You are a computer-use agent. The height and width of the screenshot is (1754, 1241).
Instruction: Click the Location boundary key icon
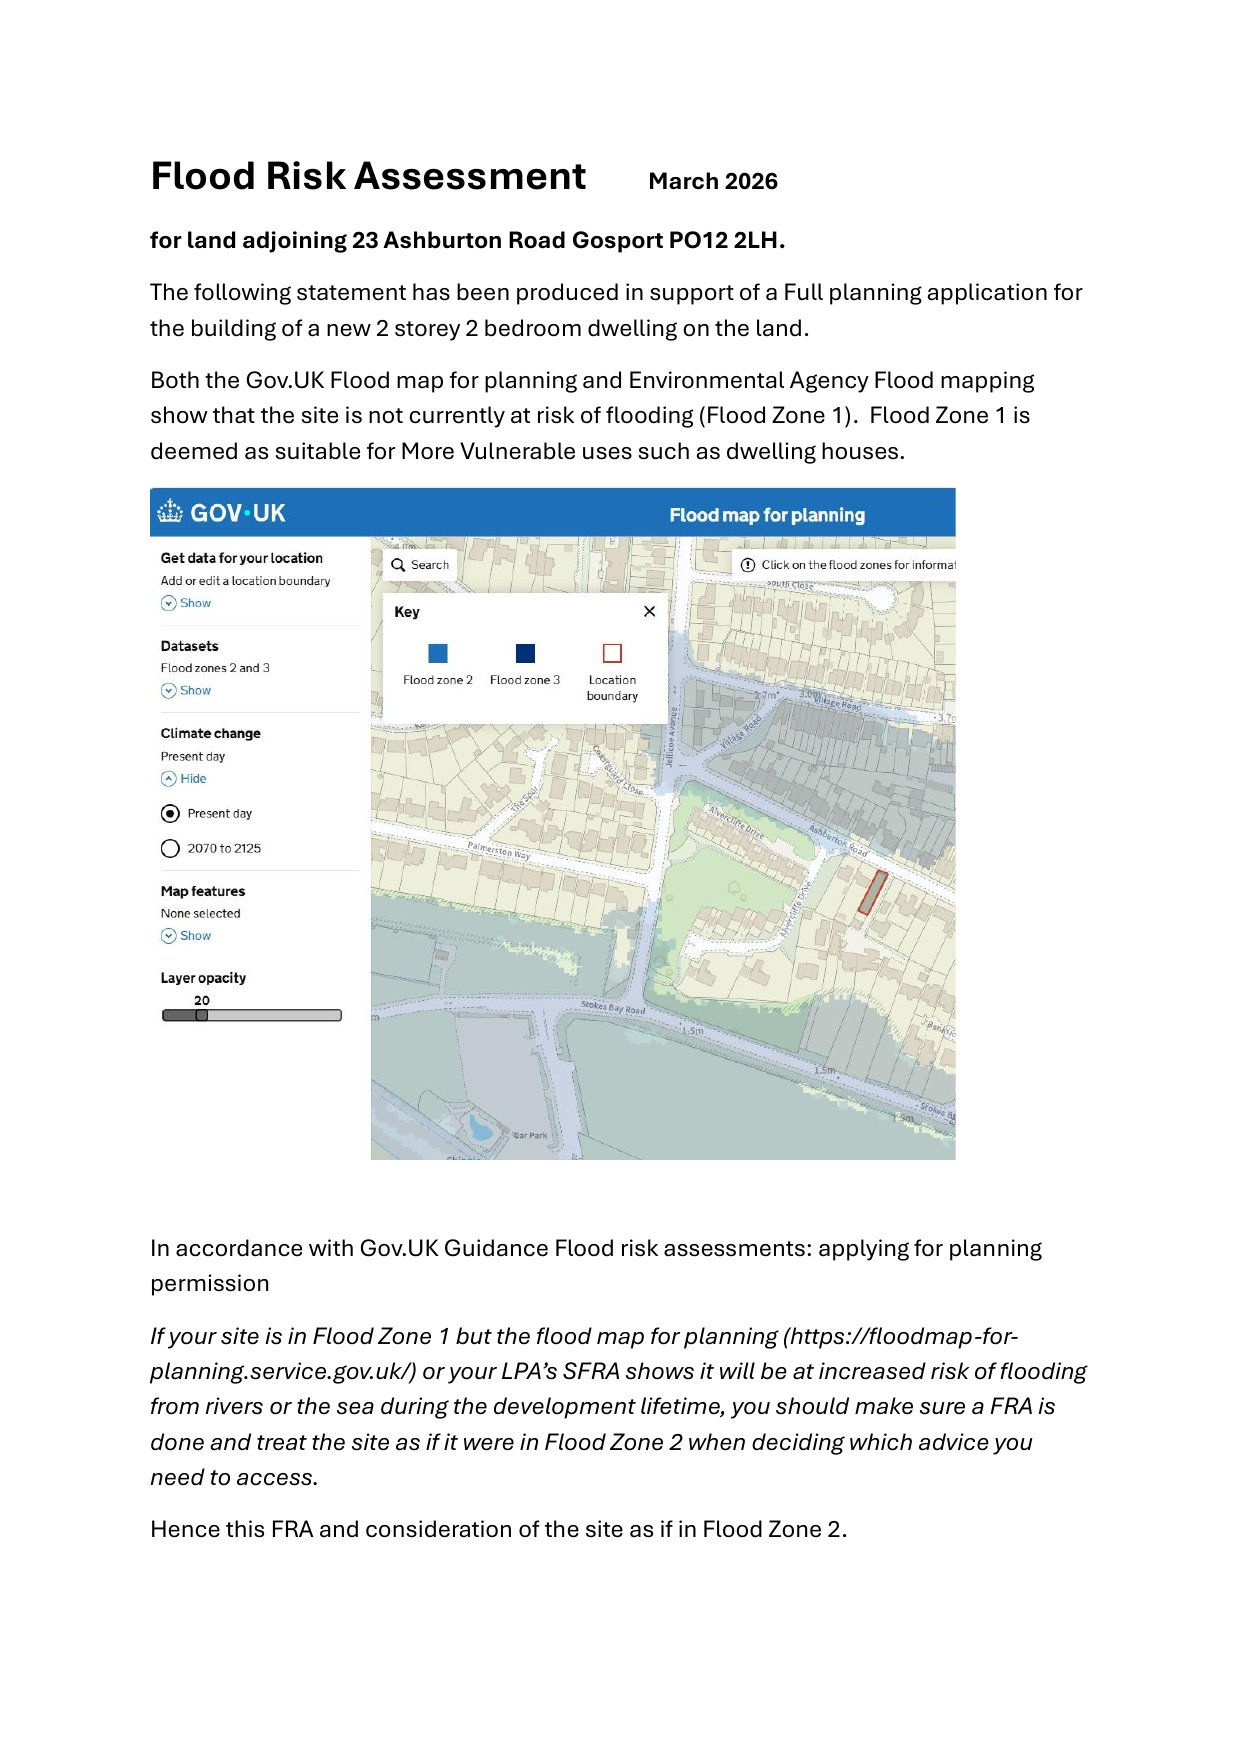pos(612,653)
